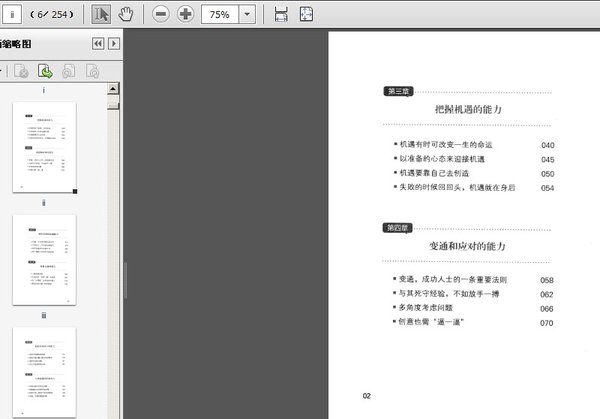Click the 75% zoom value field
This screenshot has height=419, width=600.
click(219, 14)
